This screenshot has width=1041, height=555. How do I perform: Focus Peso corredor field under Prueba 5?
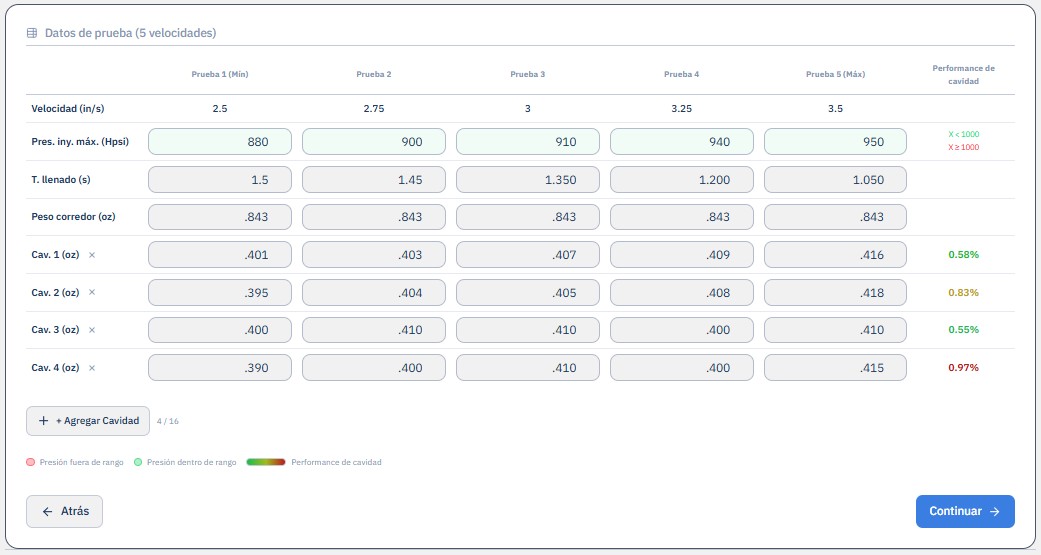pos(835,217)
